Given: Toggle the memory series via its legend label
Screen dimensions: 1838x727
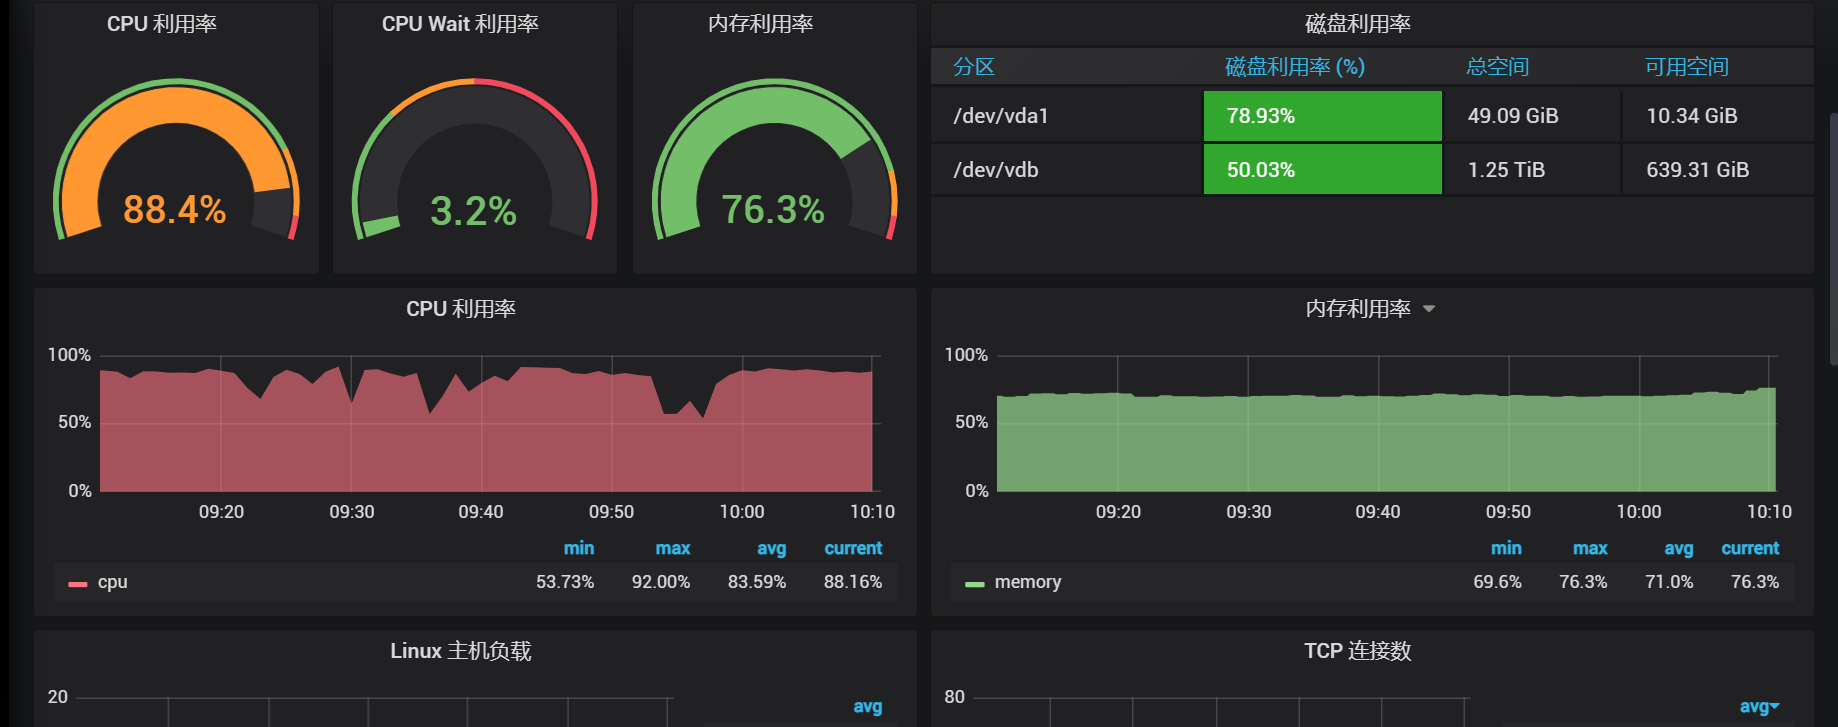Looking at the screenshot, I should (1027, 582).
